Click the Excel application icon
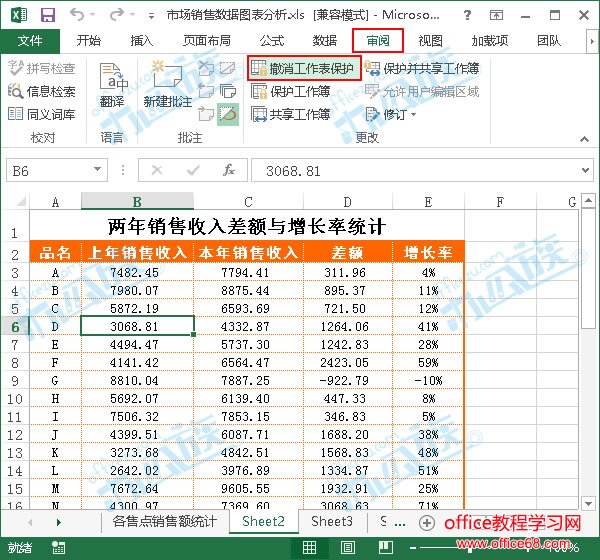The height and width of the screenshot is (560, 600). tap(19, 15)
